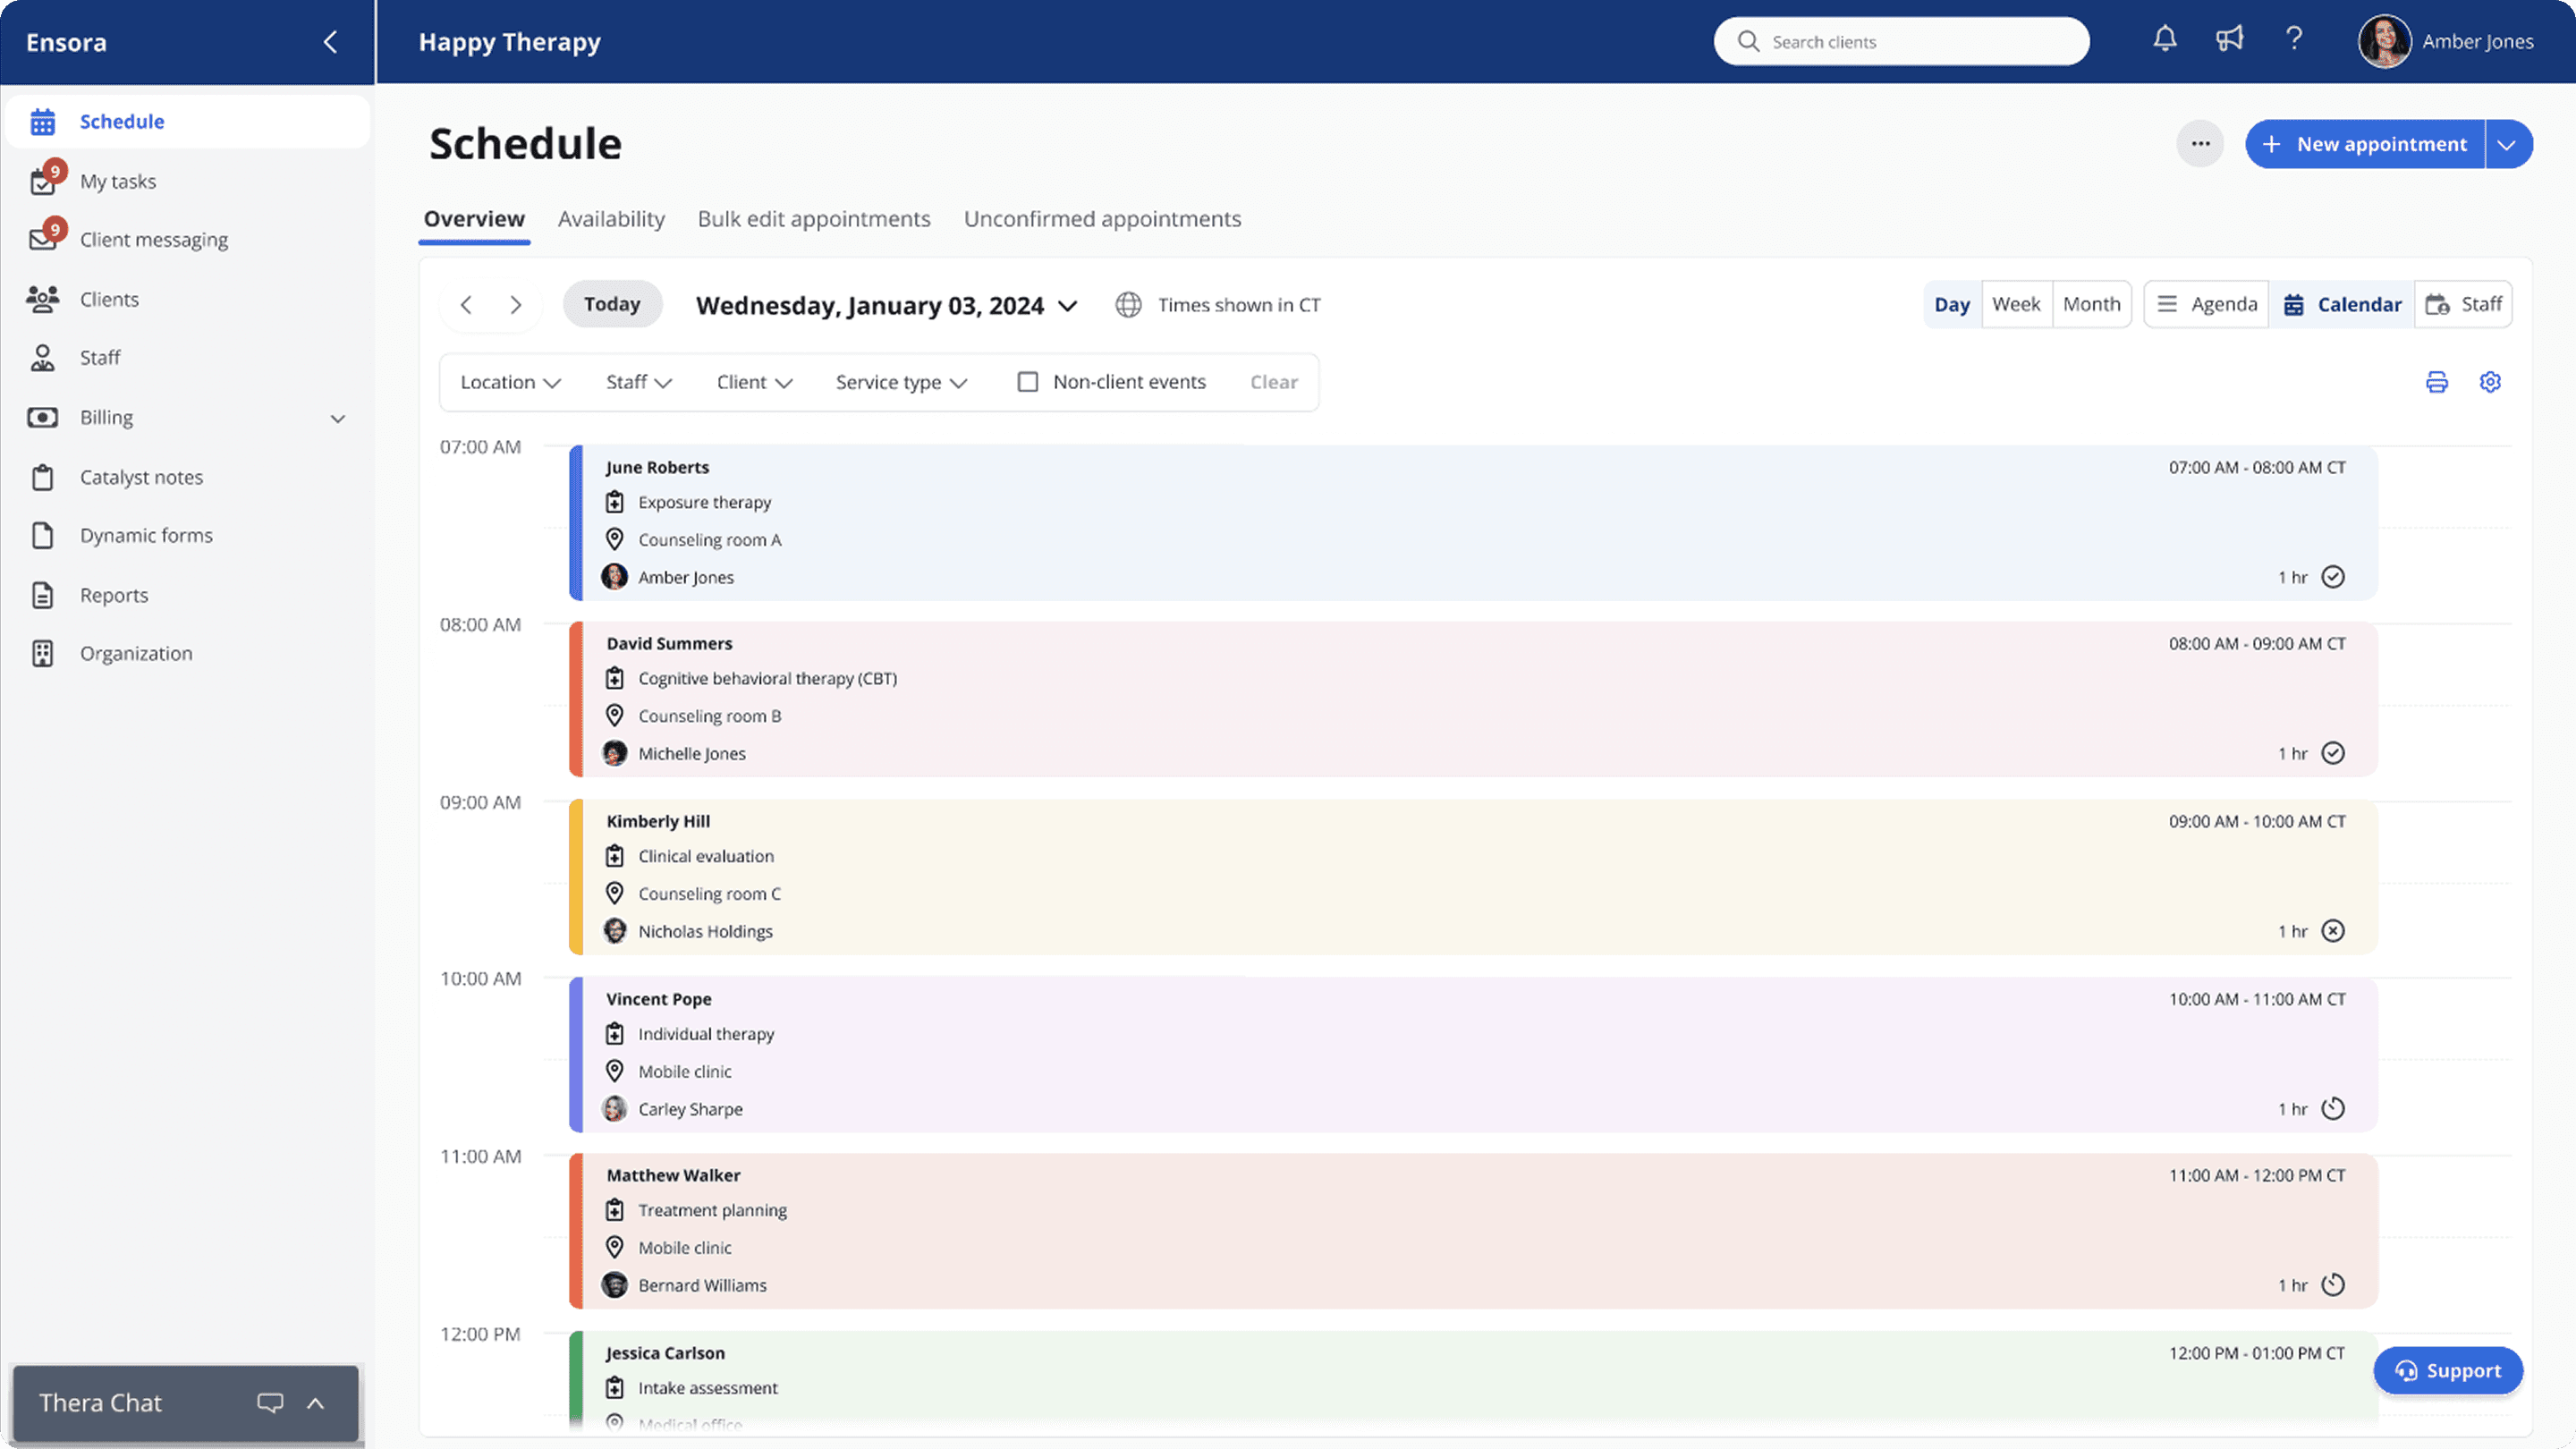Screen dimensions: 2576x1449
Task: Expand the Service type filter
Action: [900, 381]
